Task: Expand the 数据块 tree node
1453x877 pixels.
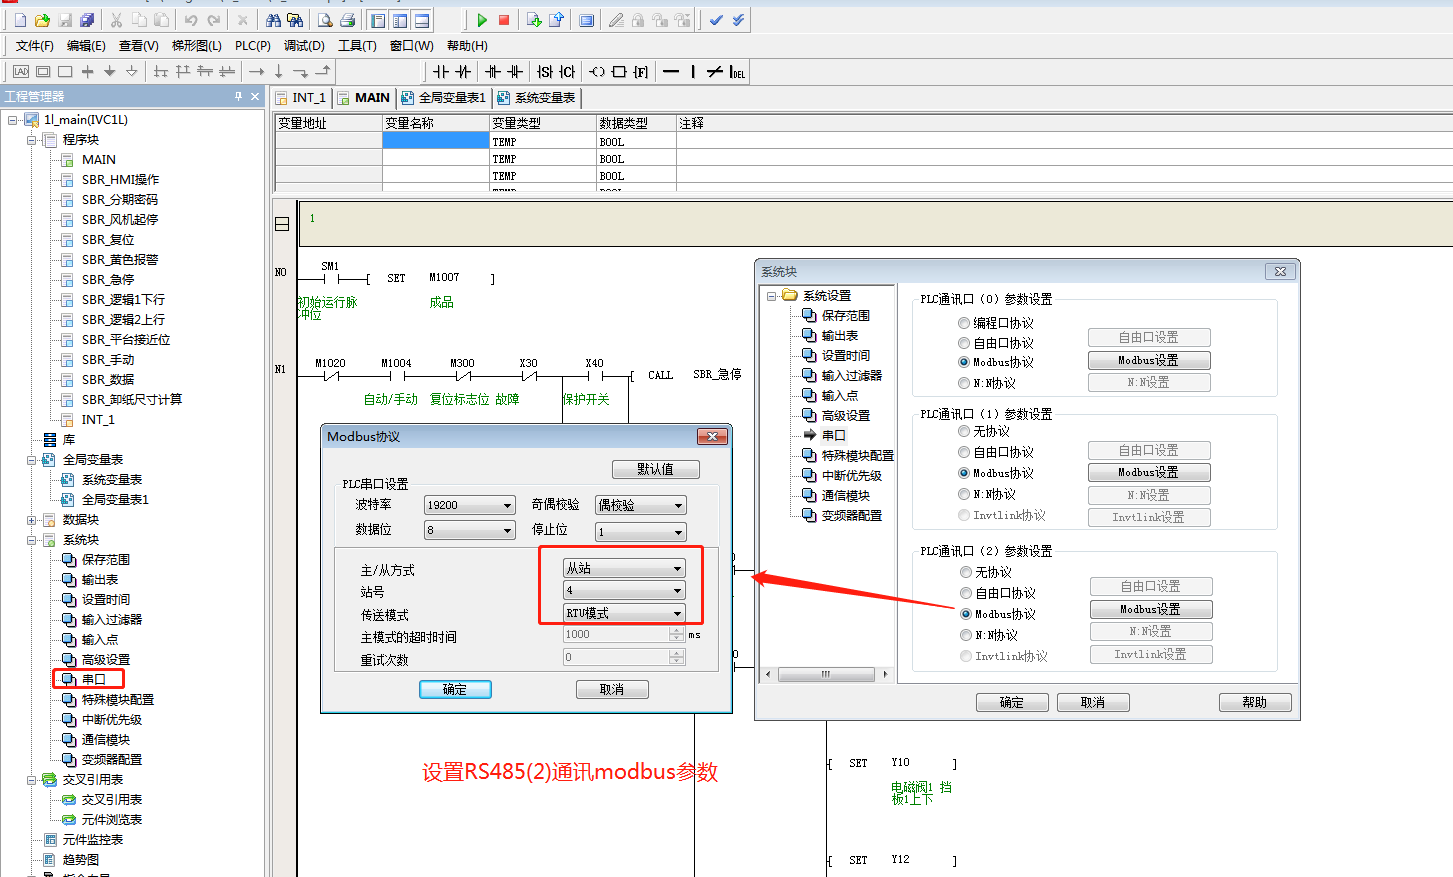Action: pyautogui.click(x=31, y=520)
